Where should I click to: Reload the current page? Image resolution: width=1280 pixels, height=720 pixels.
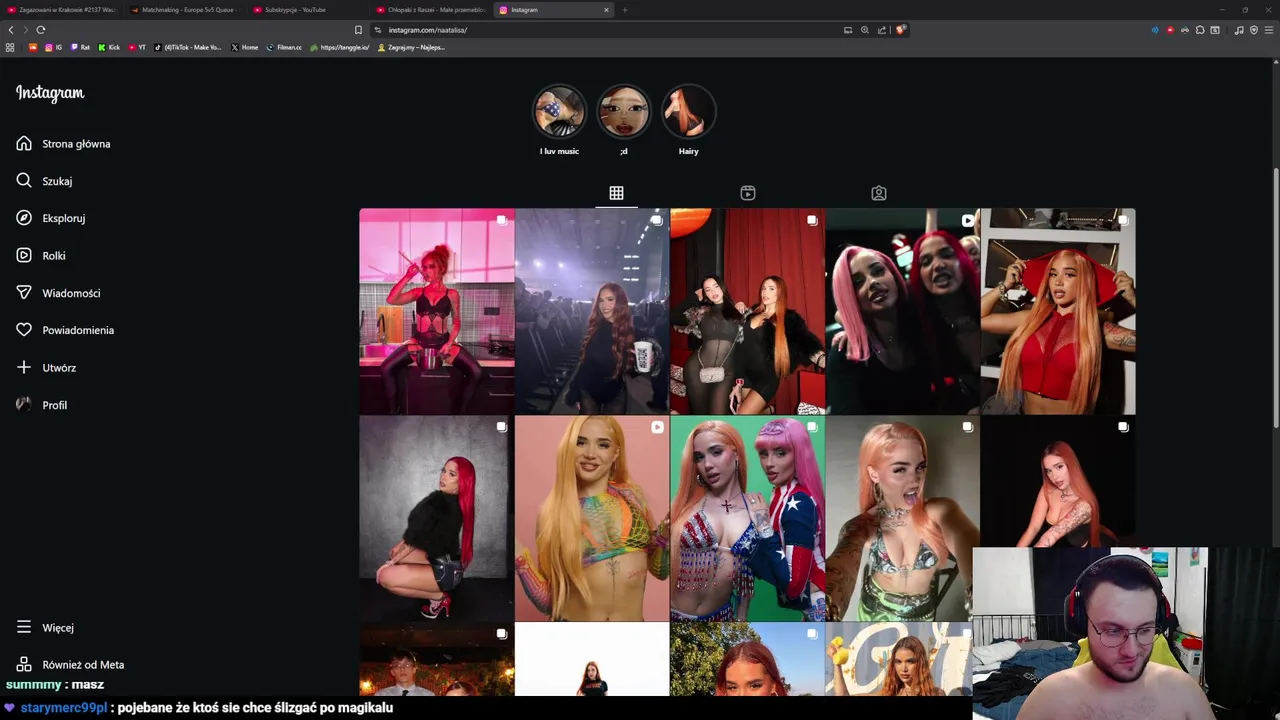(x=41, y=30)
